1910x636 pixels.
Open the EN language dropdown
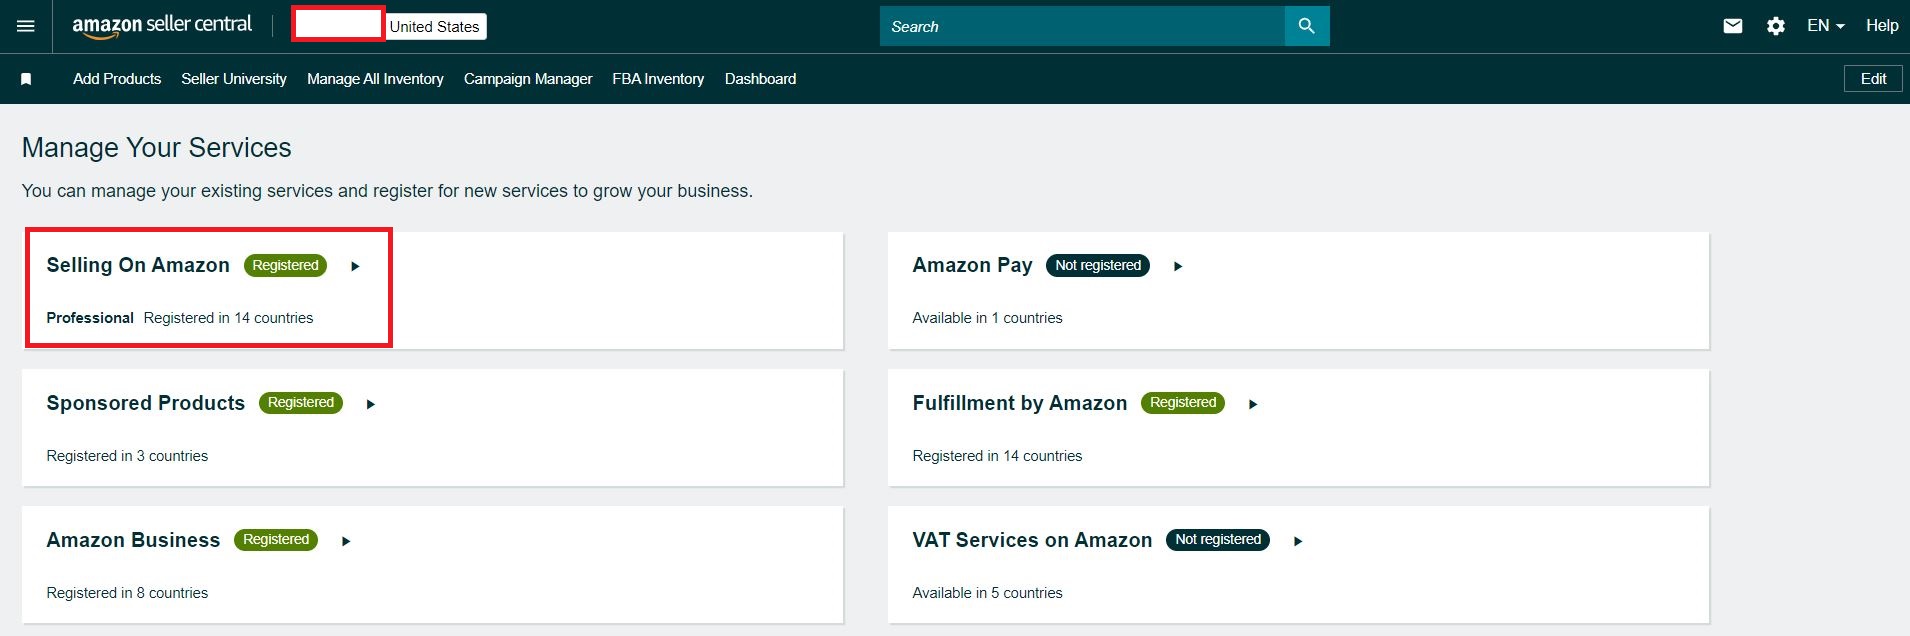1825,26
